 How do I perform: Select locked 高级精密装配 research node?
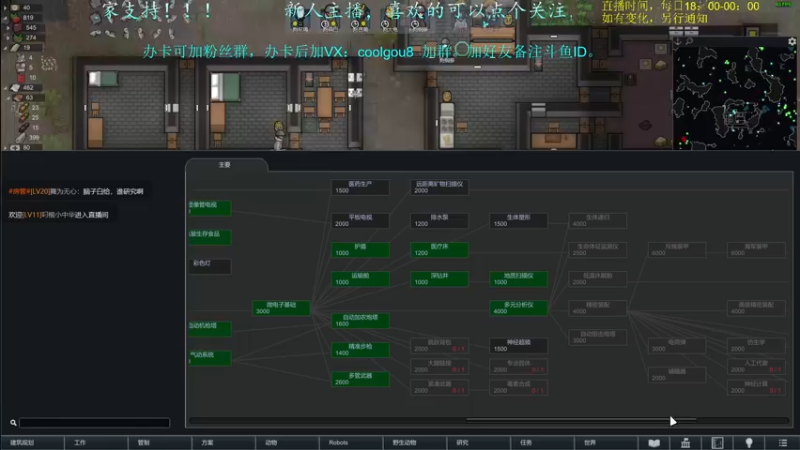click(756, 308)
